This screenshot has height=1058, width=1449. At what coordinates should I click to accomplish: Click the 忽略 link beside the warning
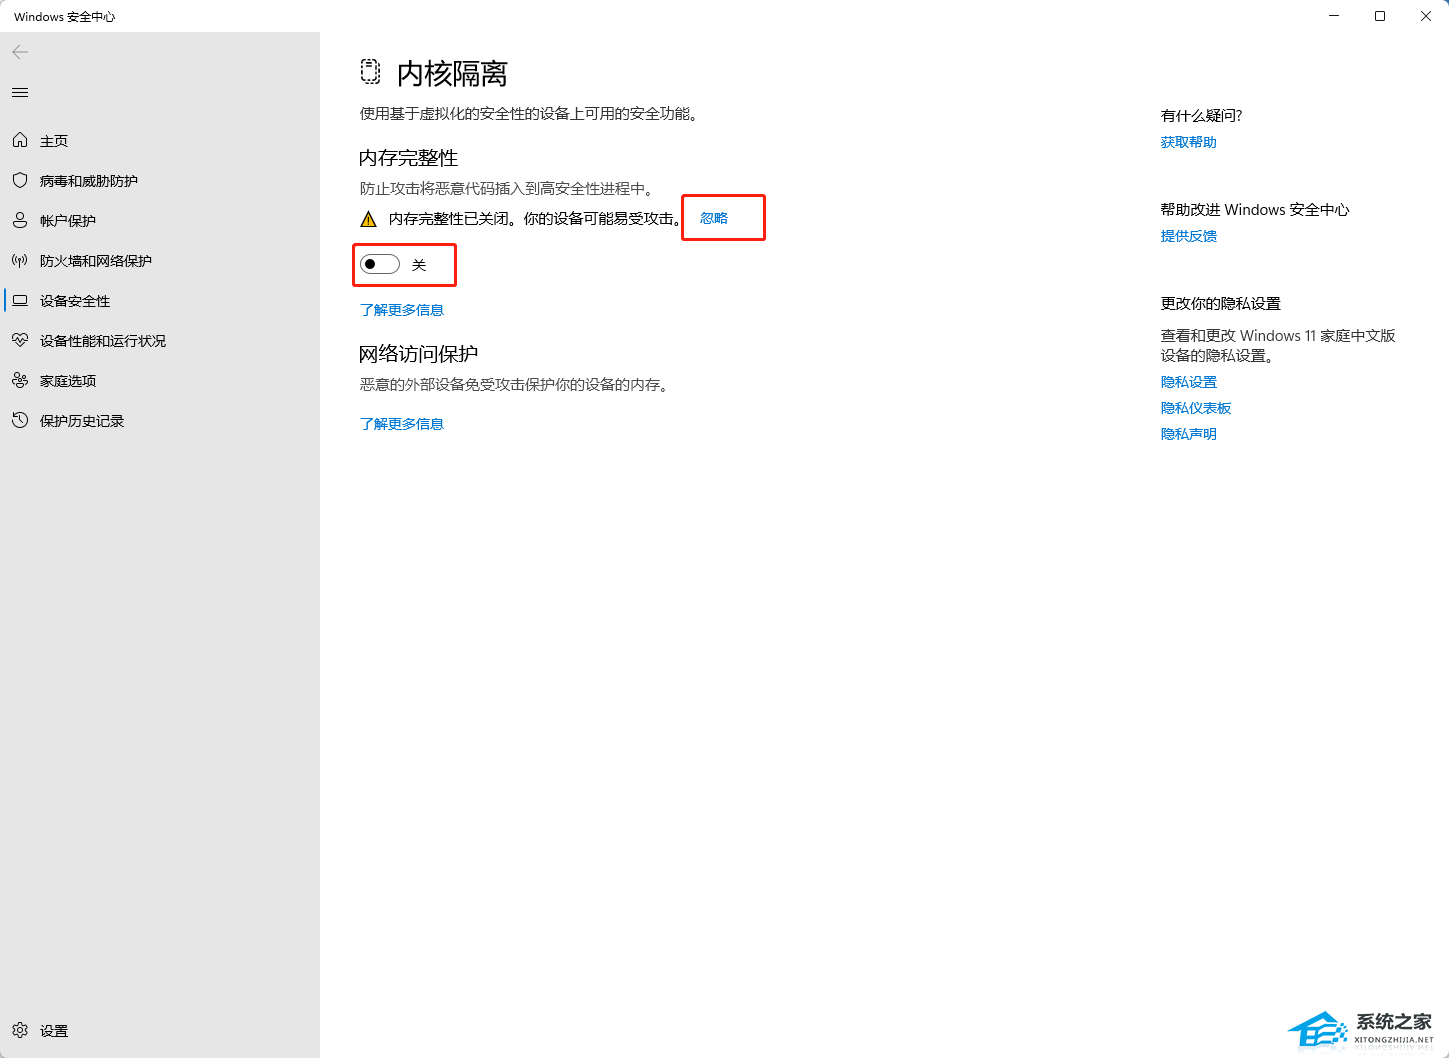click(714, 218)
